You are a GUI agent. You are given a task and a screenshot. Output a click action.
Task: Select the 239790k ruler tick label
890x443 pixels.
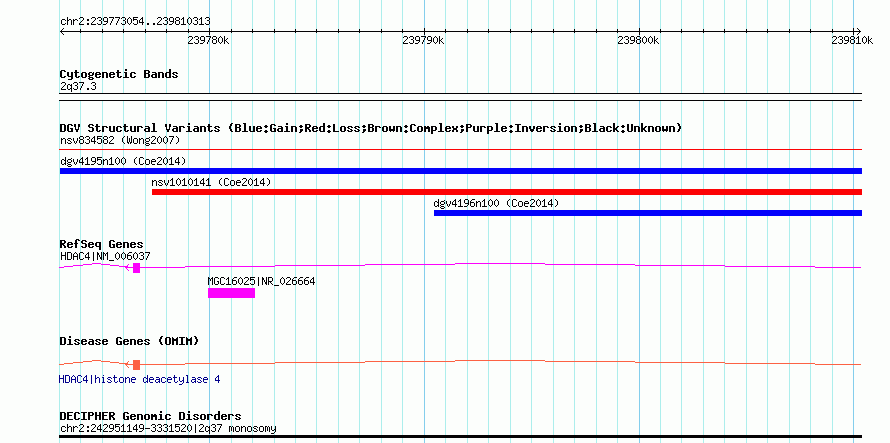(423, 40)
